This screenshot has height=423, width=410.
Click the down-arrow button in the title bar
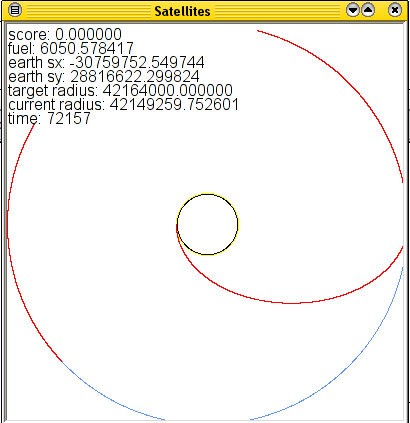pyautogui.click(x=353, y=10)
